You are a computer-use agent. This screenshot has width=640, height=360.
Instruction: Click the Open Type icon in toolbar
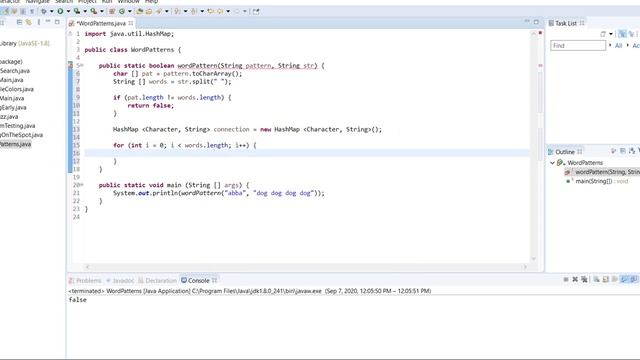pyautogui.click(x=140, y=11)
